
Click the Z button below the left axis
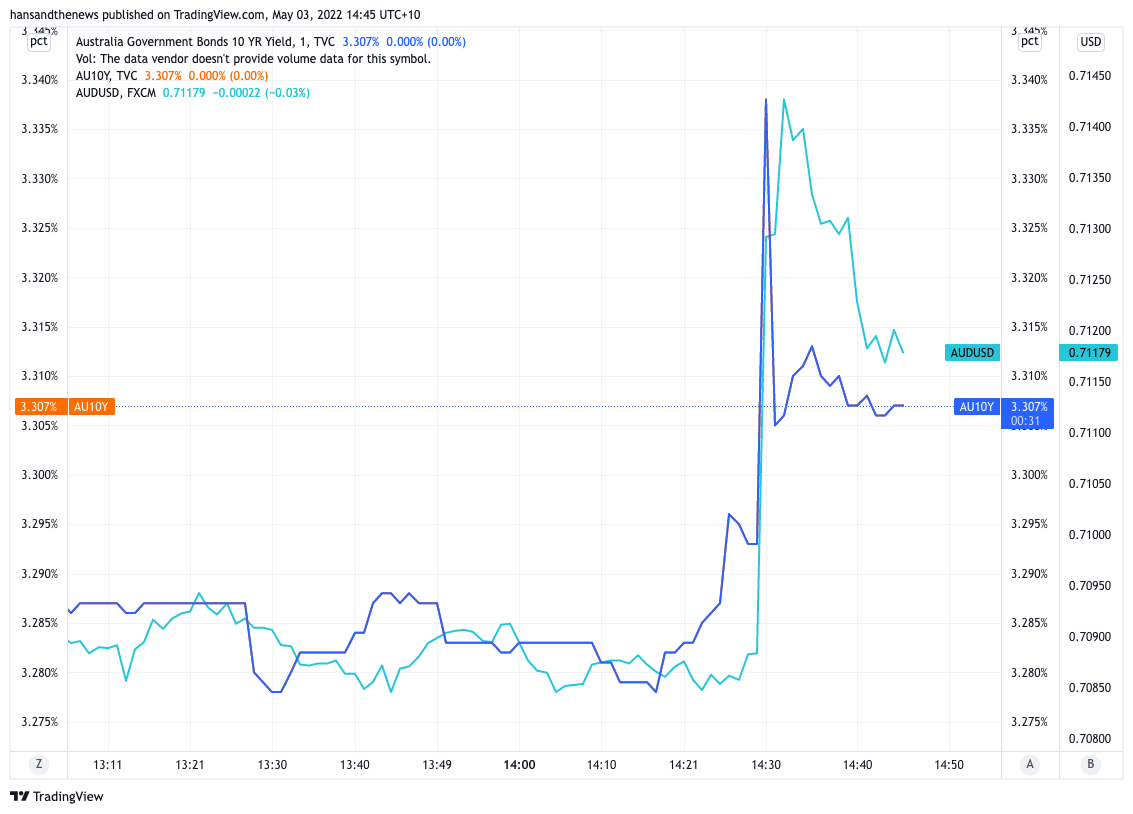(39, 765)
